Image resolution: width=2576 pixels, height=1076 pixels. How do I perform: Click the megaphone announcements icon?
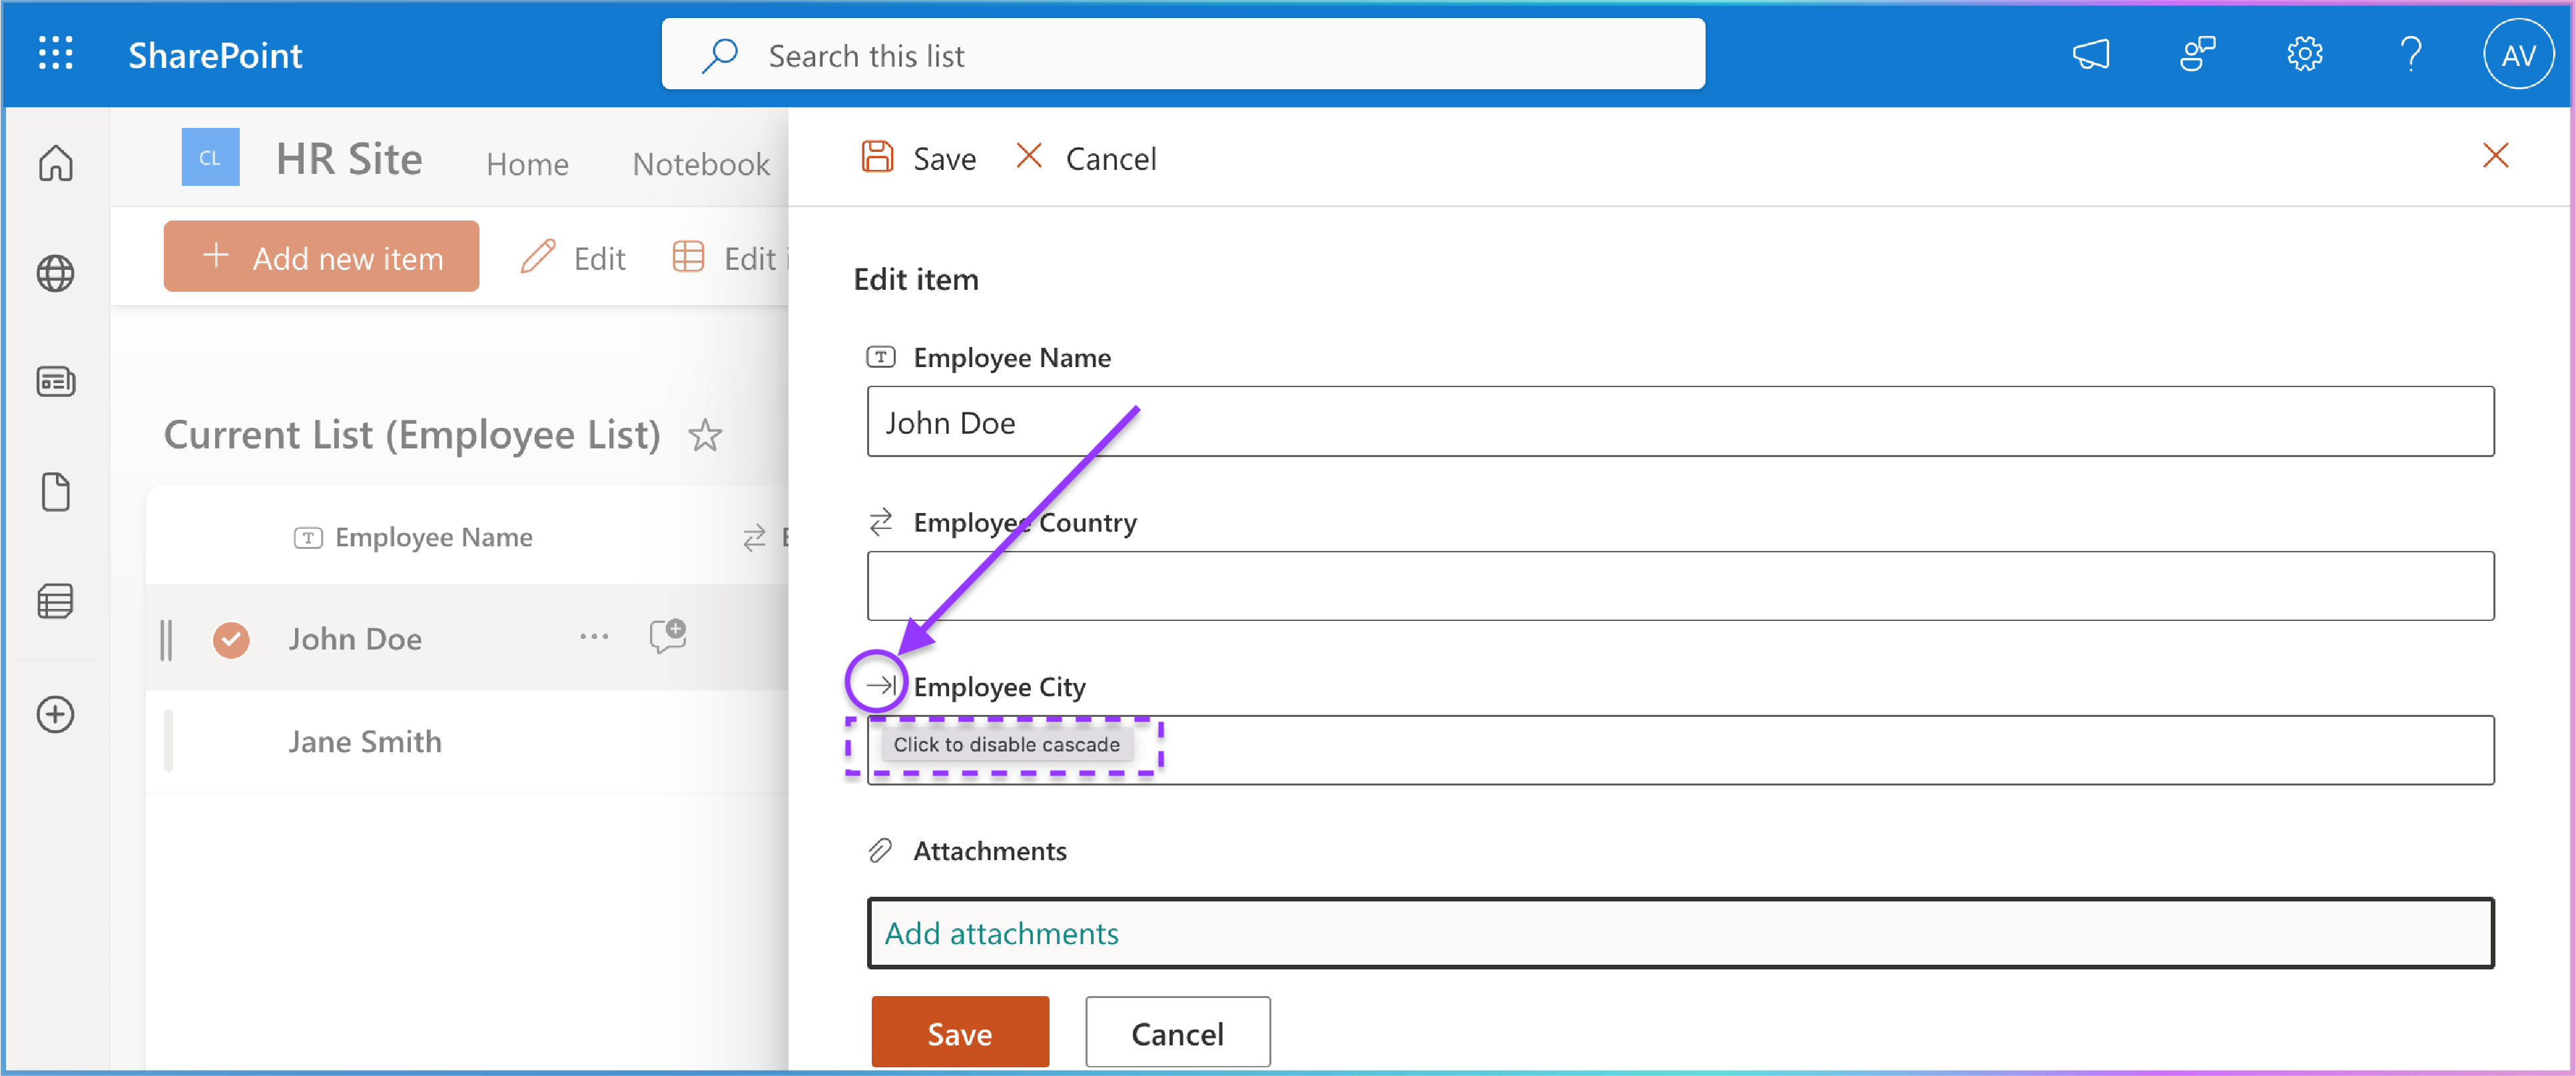pyautogui.click(x=2091, y=54)
